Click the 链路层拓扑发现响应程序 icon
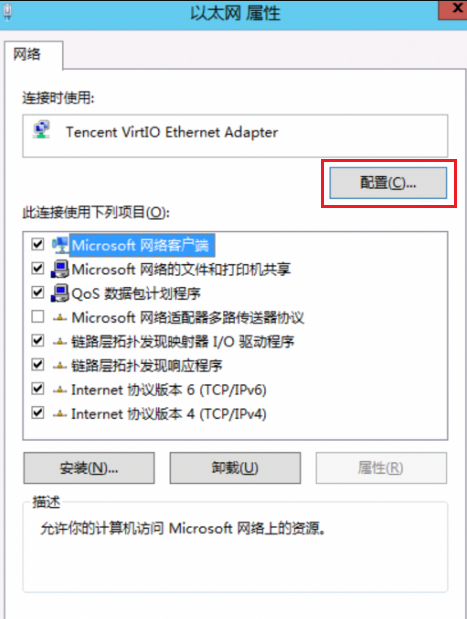Screen dimensions: 467x619 coord(60,366)
